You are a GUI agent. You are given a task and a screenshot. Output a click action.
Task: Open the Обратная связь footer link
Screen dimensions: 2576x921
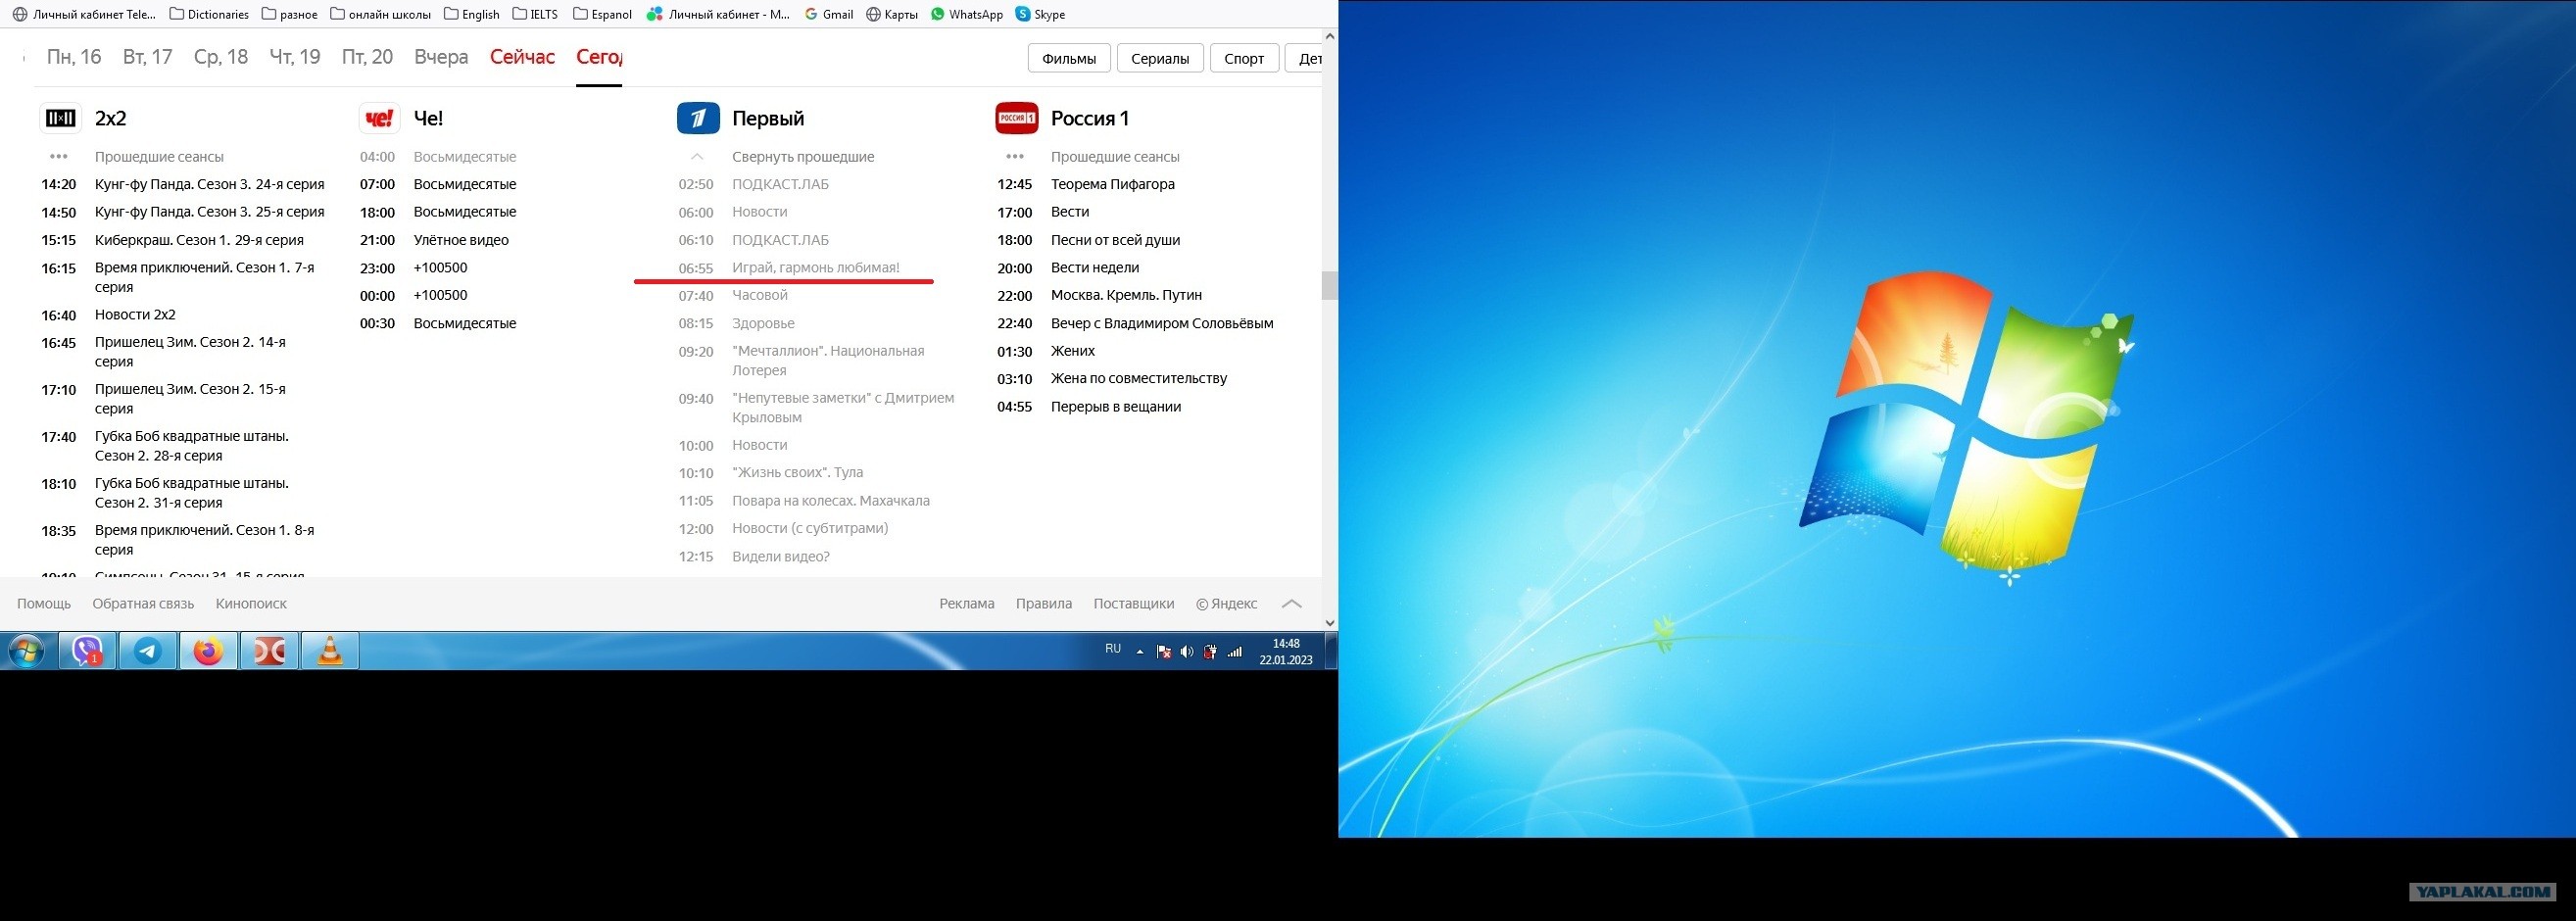143,604
